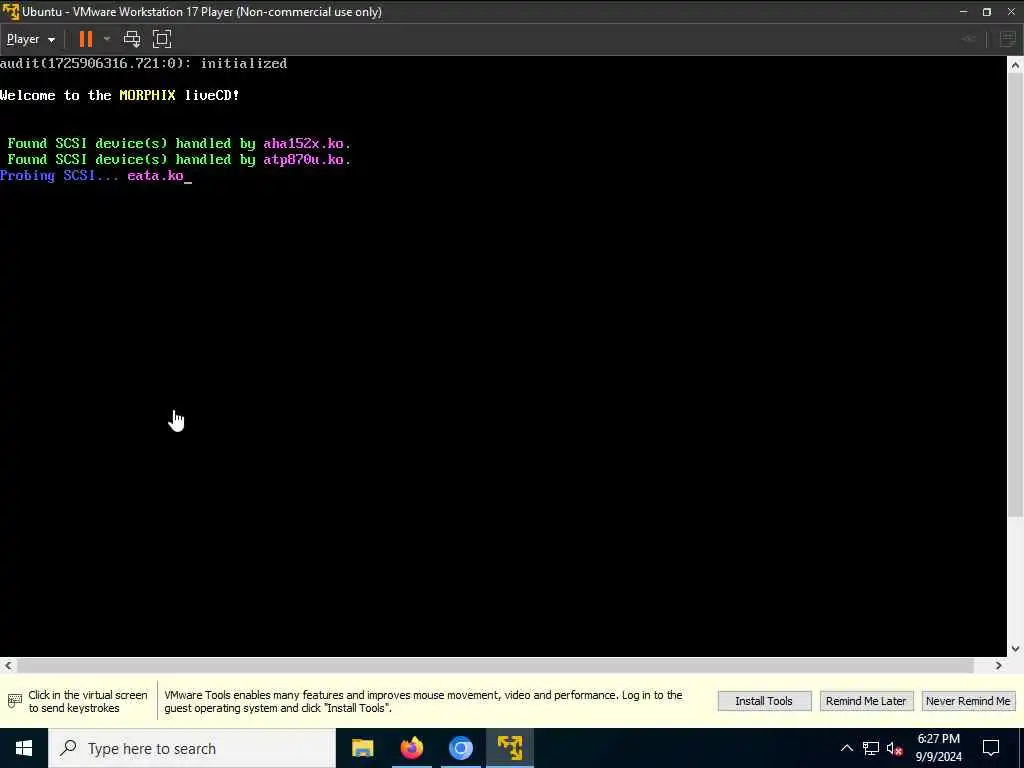Open File Explorer from taskbar
This screenshot has width=1024, height=768.
tap(362, 748)
